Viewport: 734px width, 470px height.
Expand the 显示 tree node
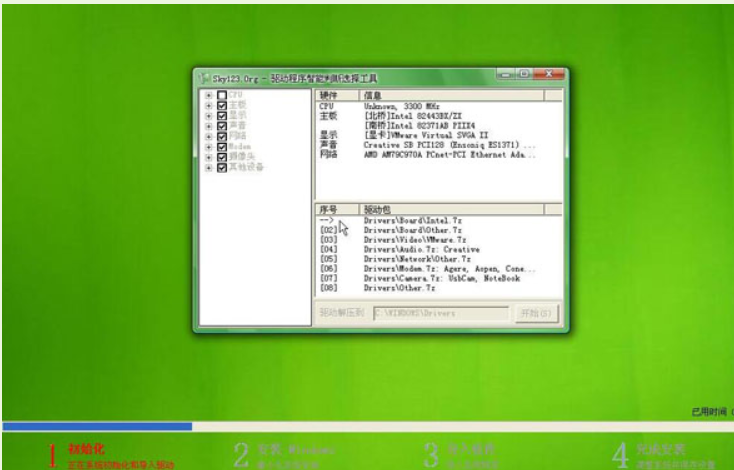[208, 115]
